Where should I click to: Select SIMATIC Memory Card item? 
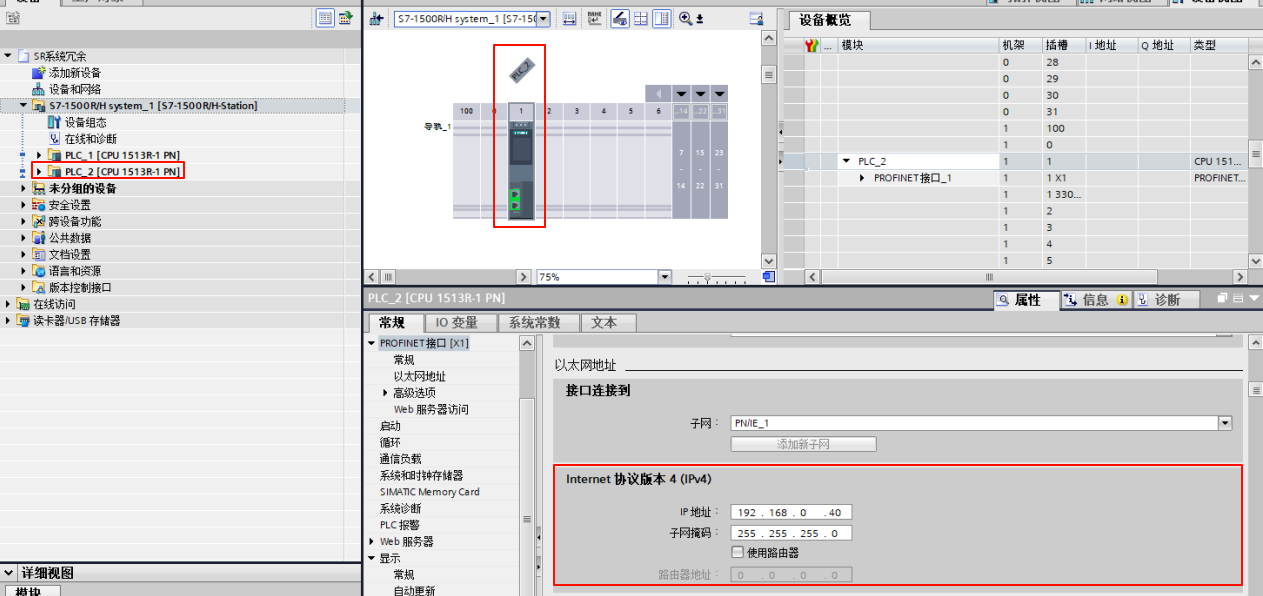[x=429, y=492]
